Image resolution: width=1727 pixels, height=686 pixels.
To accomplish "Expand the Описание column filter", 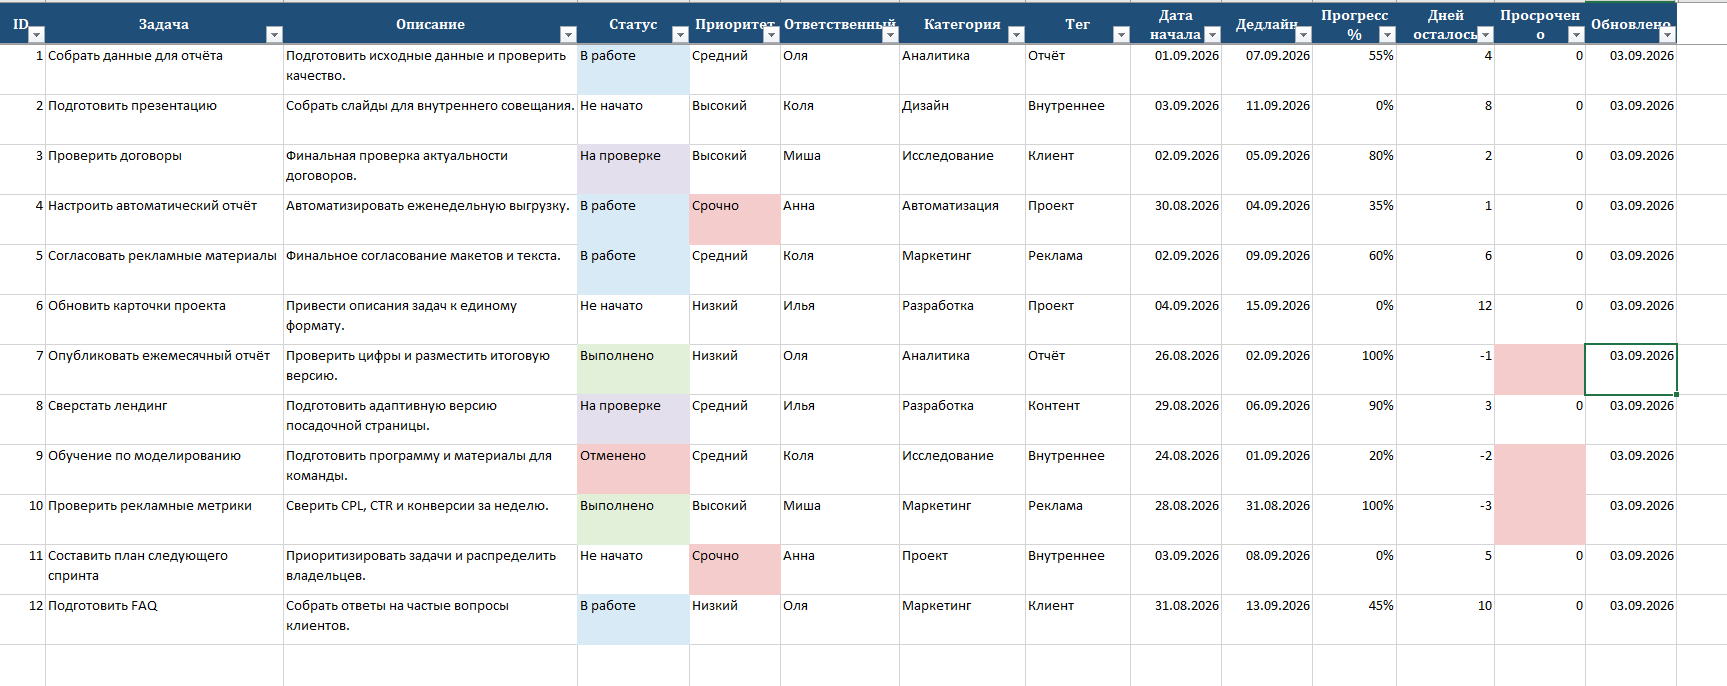I will (x=568, y=35).
